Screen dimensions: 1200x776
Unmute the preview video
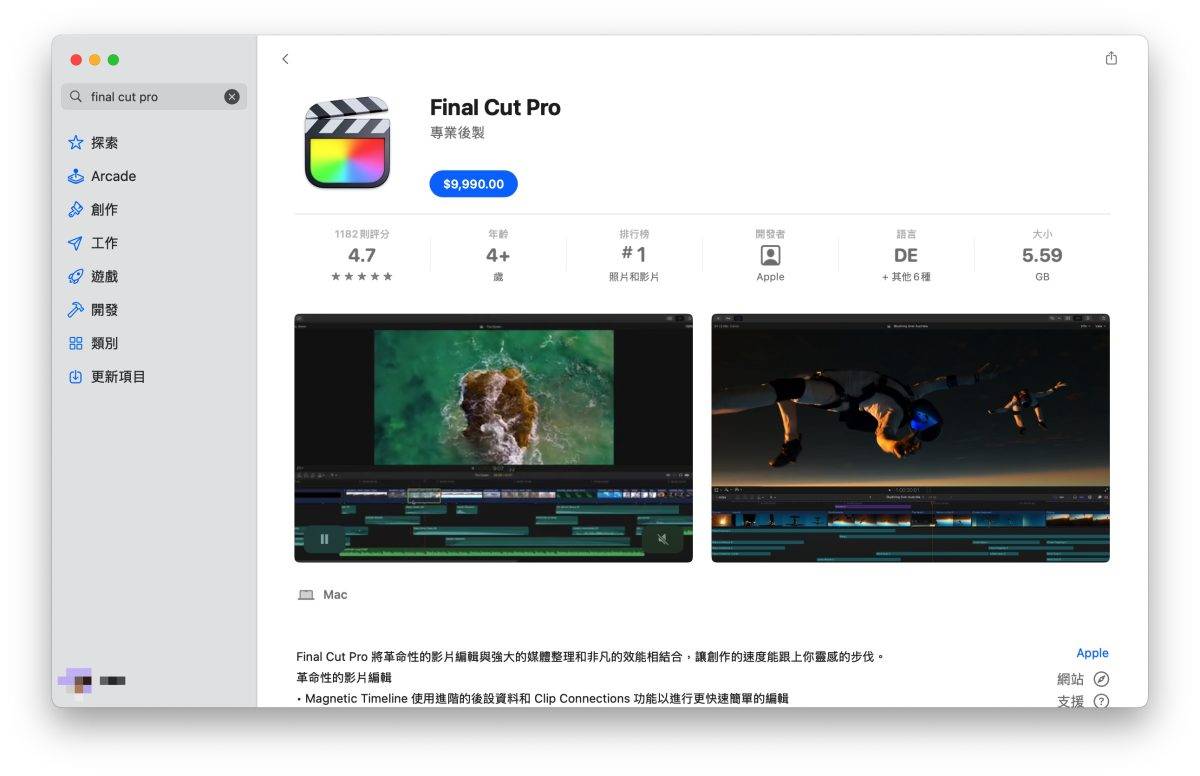coord(662,538)
